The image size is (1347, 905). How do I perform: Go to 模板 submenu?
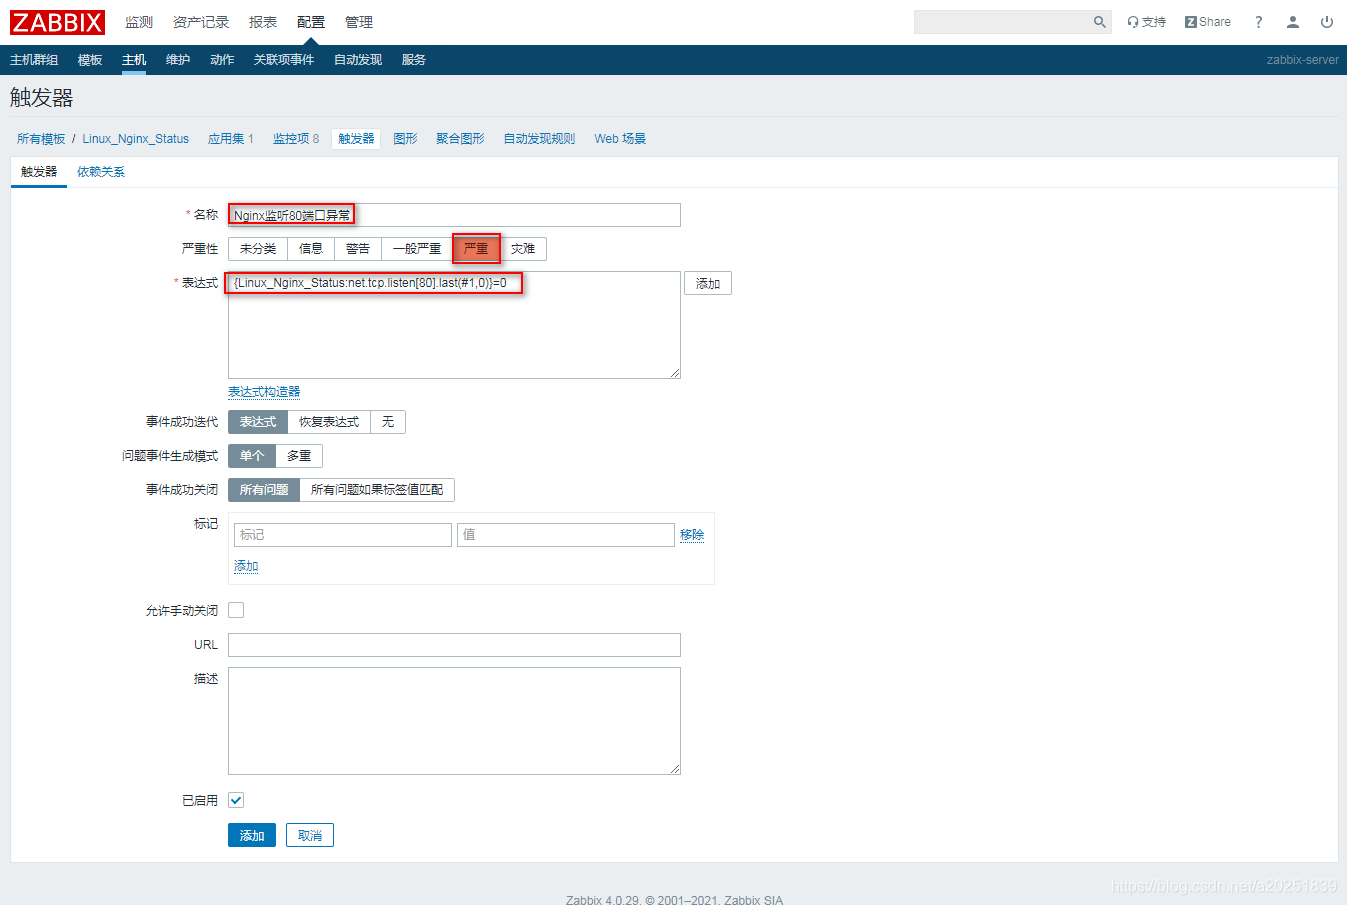(x=90, y=60)
